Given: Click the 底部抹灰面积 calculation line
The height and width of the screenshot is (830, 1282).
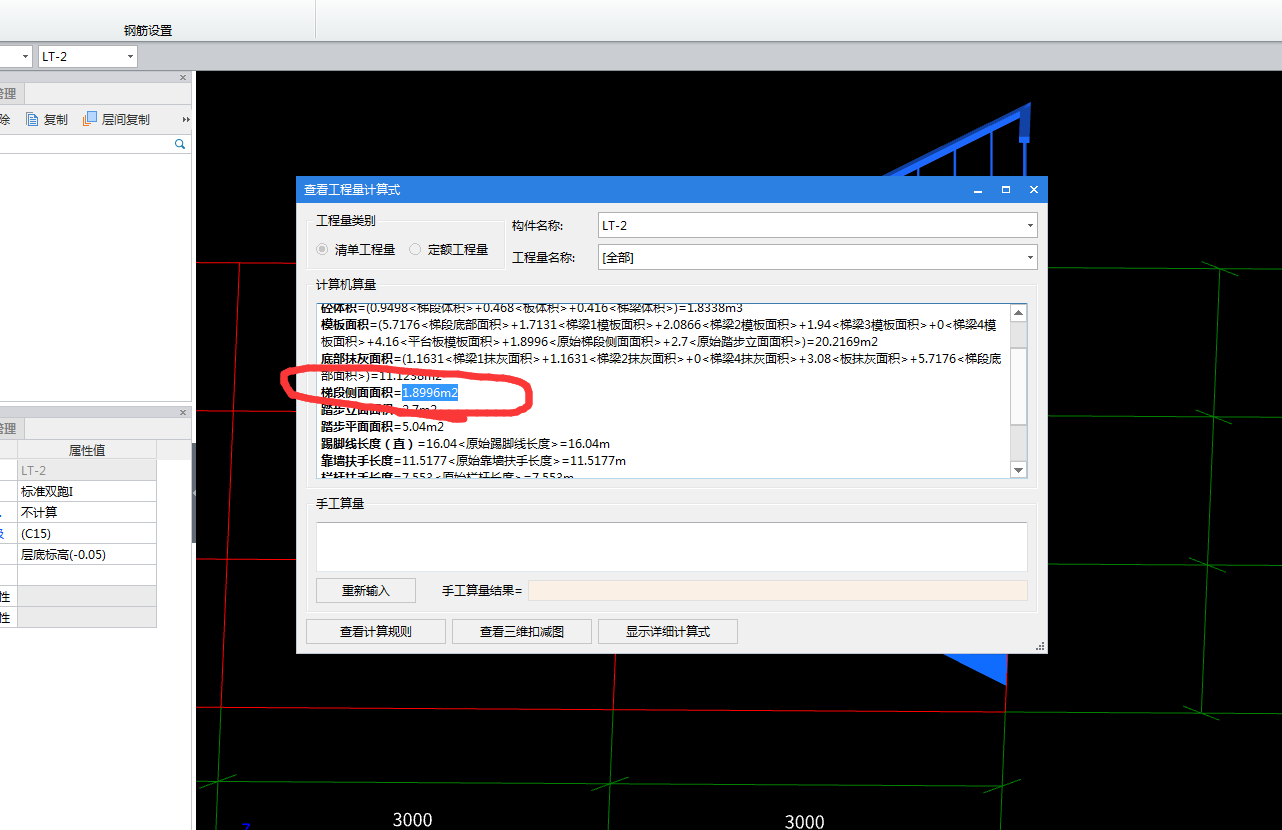Looking at the screenshot, I should 660,366.
